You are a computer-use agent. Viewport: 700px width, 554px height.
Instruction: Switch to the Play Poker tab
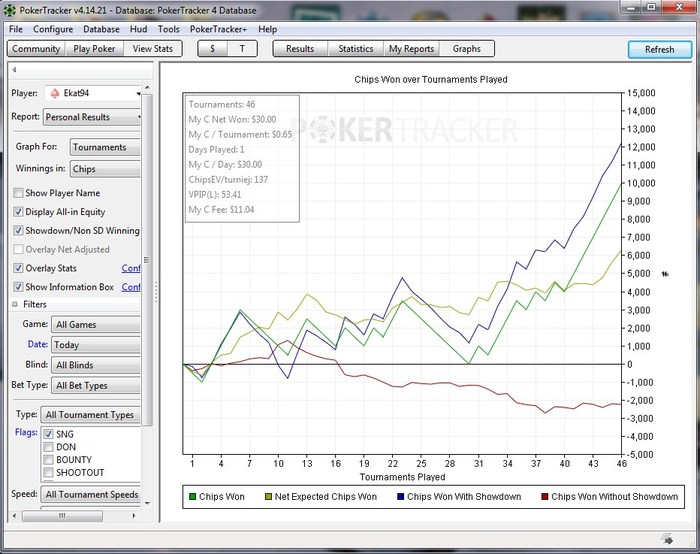click(x=94, y=49)
